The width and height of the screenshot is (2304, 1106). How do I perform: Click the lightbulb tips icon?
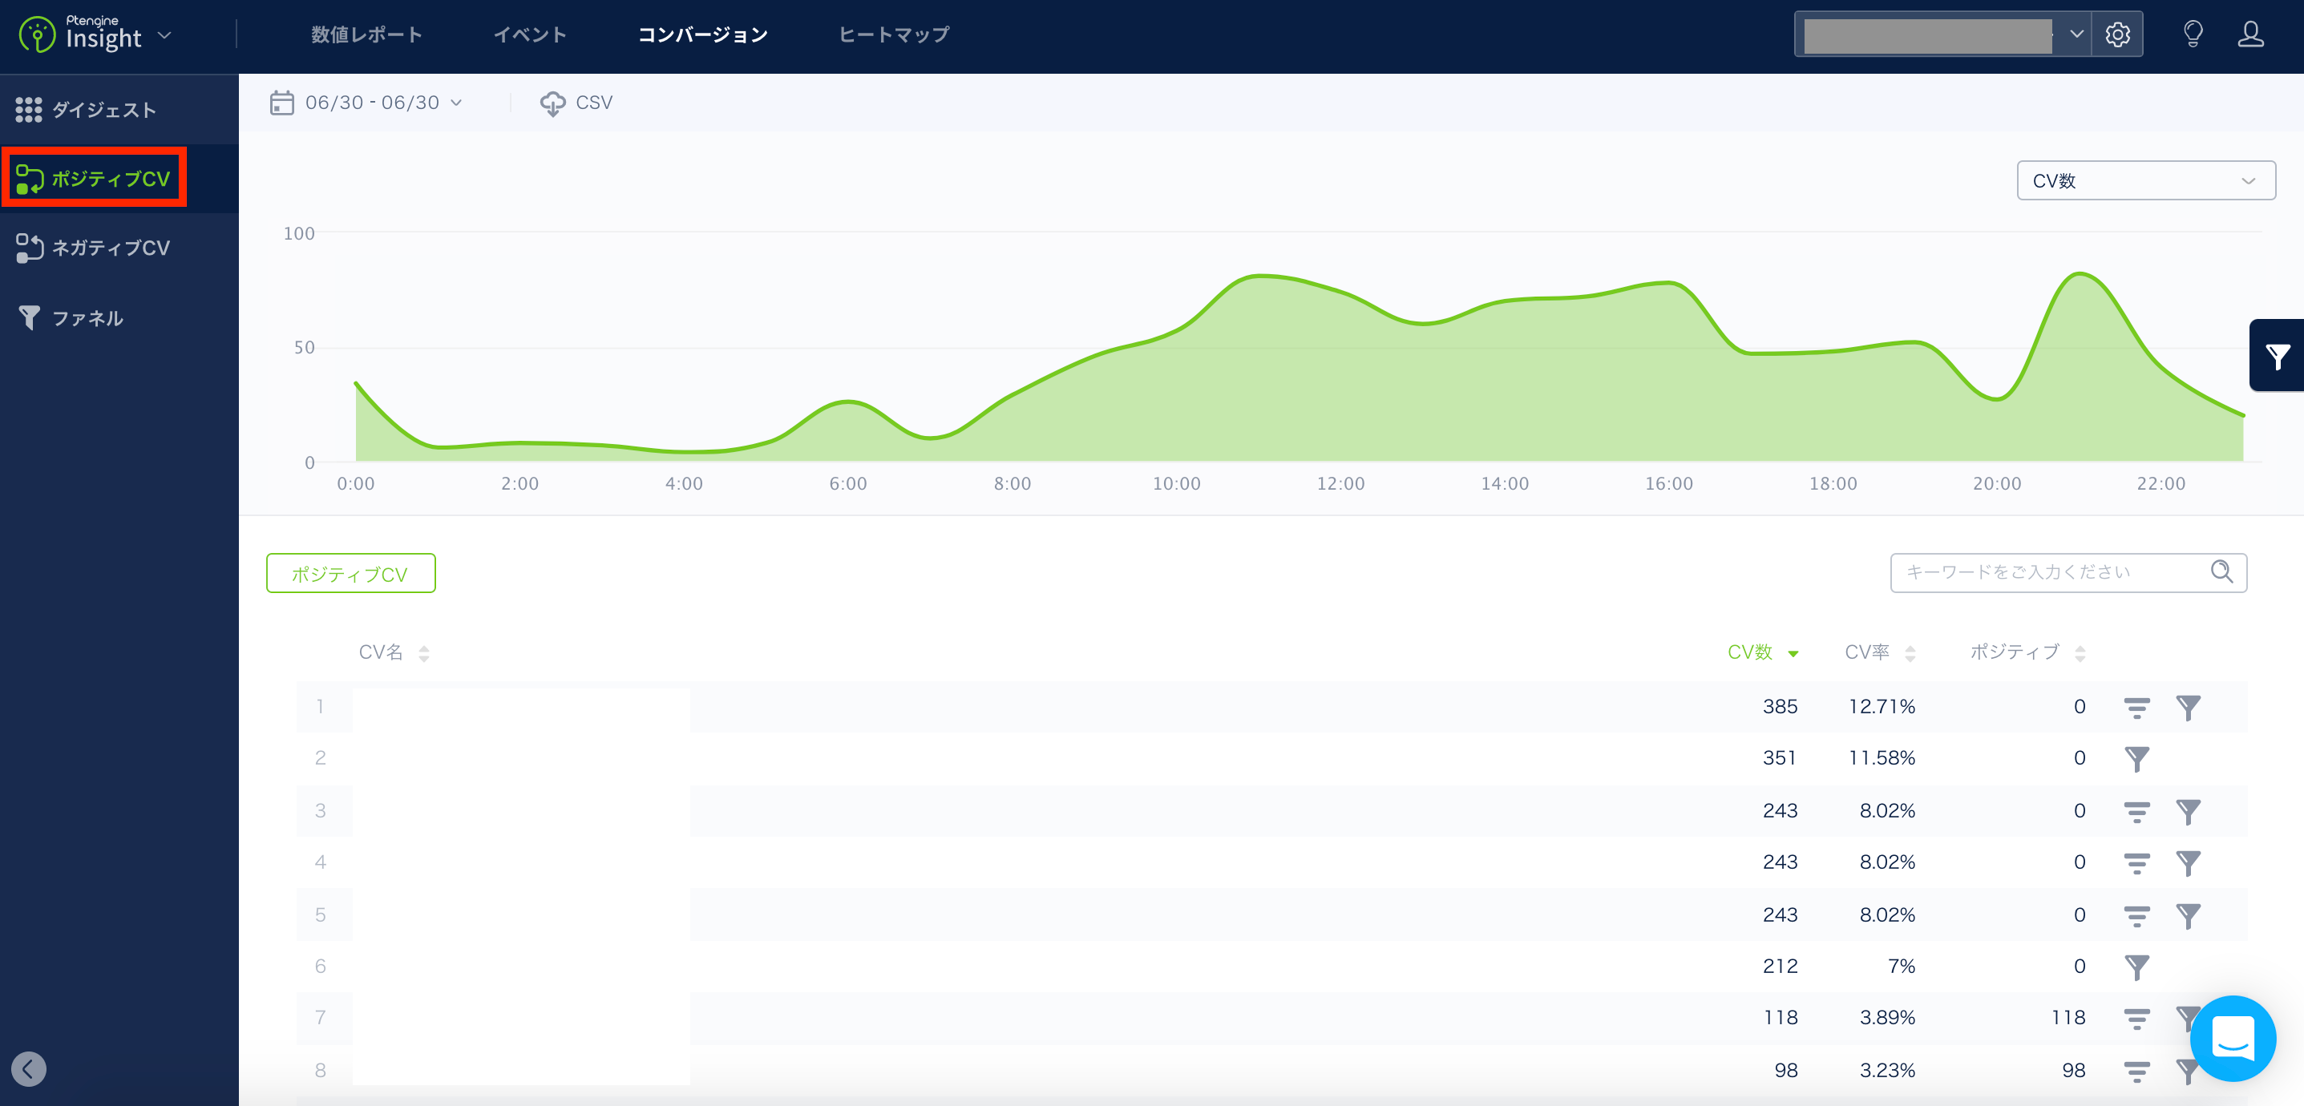pos(2192,34)
